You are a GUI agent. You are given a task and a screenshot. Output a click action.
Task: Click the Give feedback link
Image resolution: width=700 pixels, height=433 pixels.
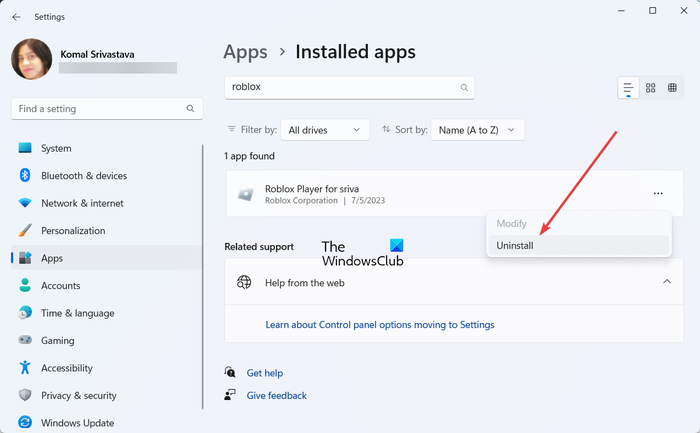click(276, 395)
